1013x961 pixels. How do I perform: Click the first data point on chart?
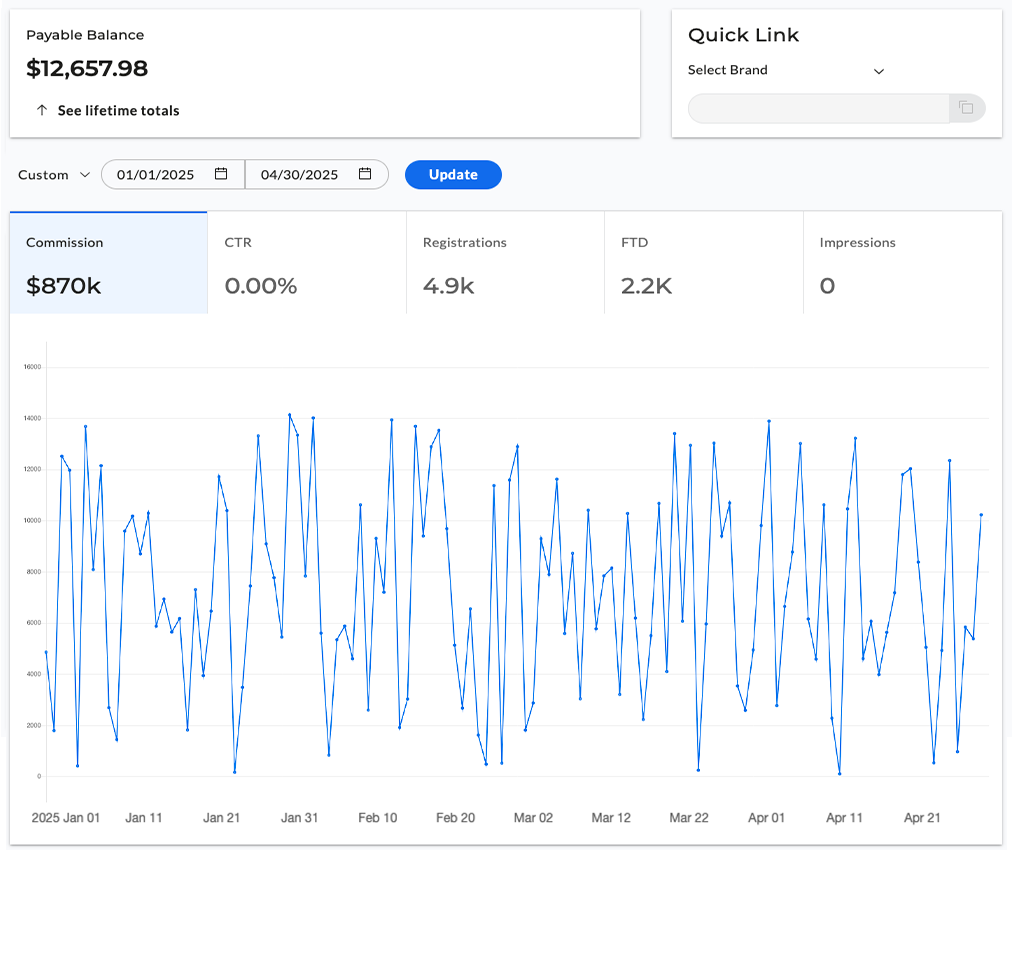click(46, 653)
